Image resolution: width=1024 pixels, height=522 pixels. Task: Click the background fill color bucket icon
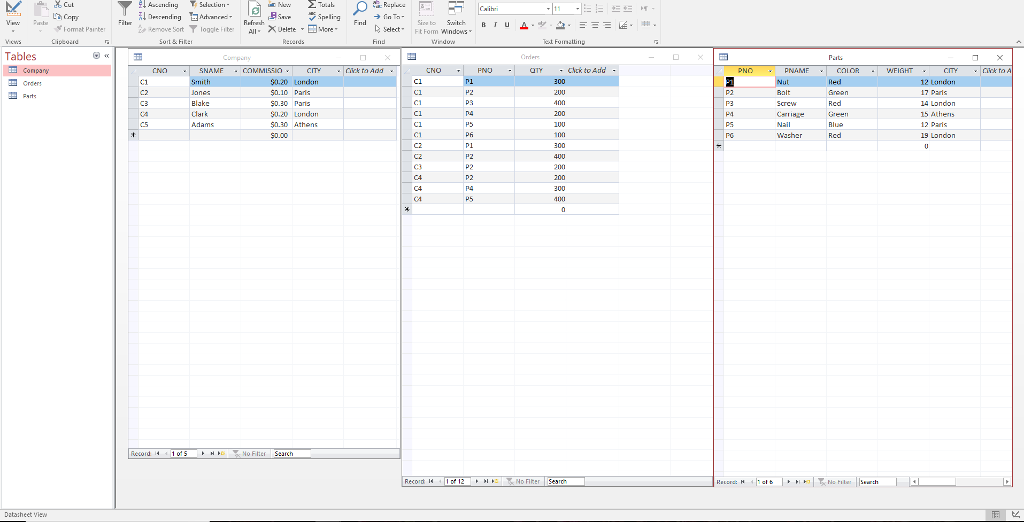(x=560, y=25)
